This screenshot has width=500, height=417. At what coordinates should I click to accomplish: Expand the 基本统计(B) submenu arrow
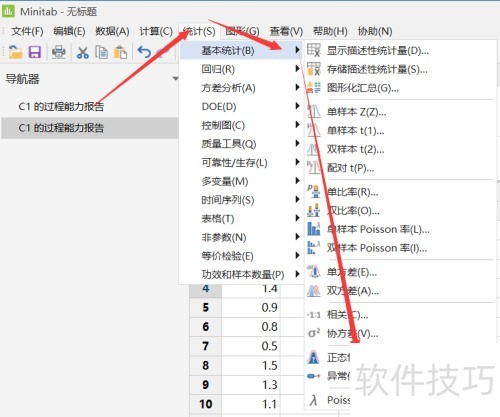tap(297, 50)
